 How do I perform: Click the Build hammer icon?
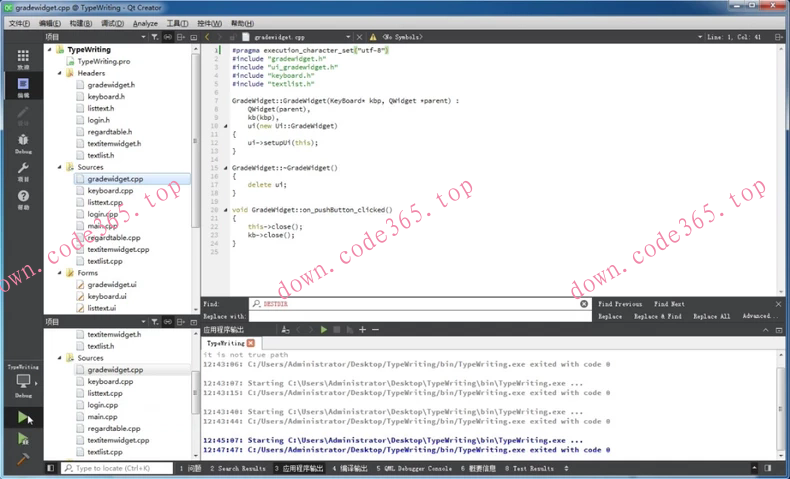click(23, 459)
